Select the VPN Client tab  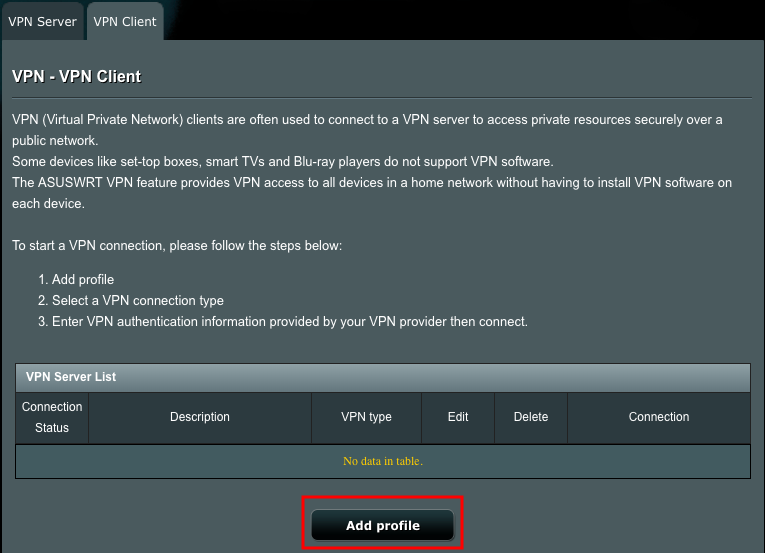tap(125, 21)
